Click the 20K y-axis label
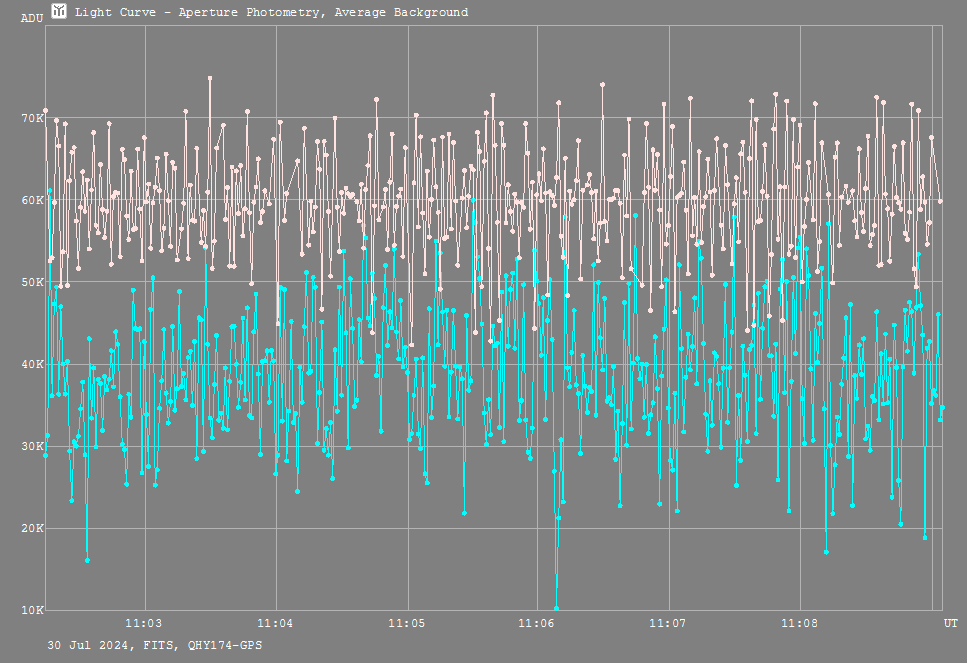 coord(33,528)
